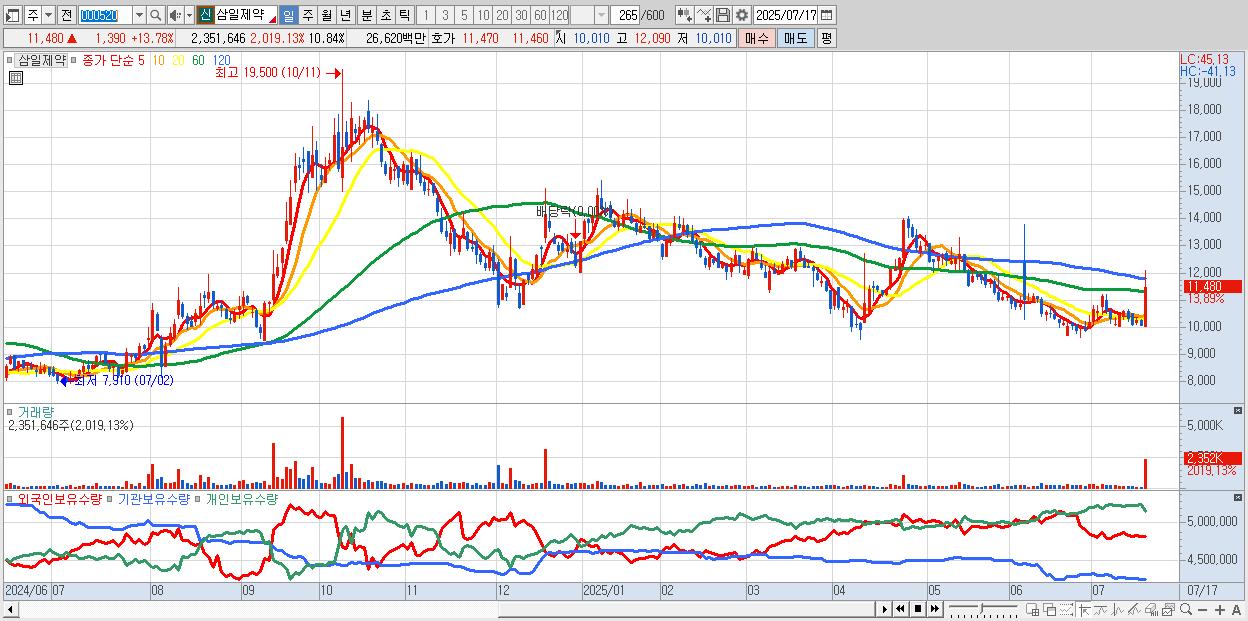Click the grid table icon under 삼일제약 label
Viewport: 1248px width, 621px height.
[x=15, y=78]
